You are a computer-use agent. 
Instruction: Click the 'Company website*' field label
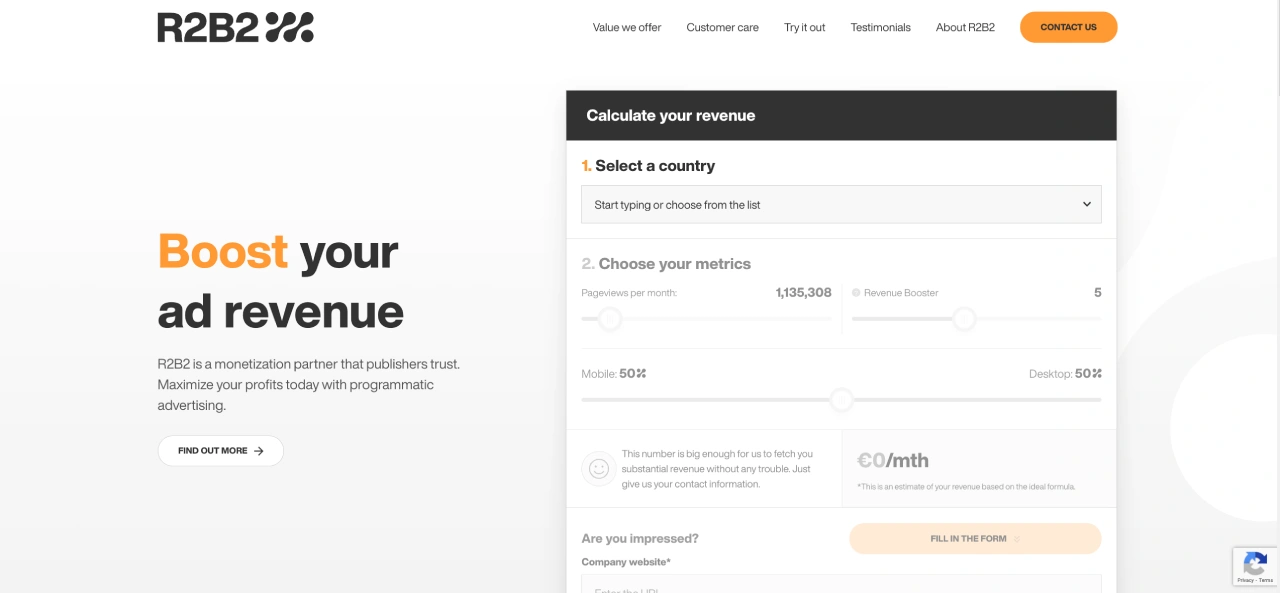point(626,562)
